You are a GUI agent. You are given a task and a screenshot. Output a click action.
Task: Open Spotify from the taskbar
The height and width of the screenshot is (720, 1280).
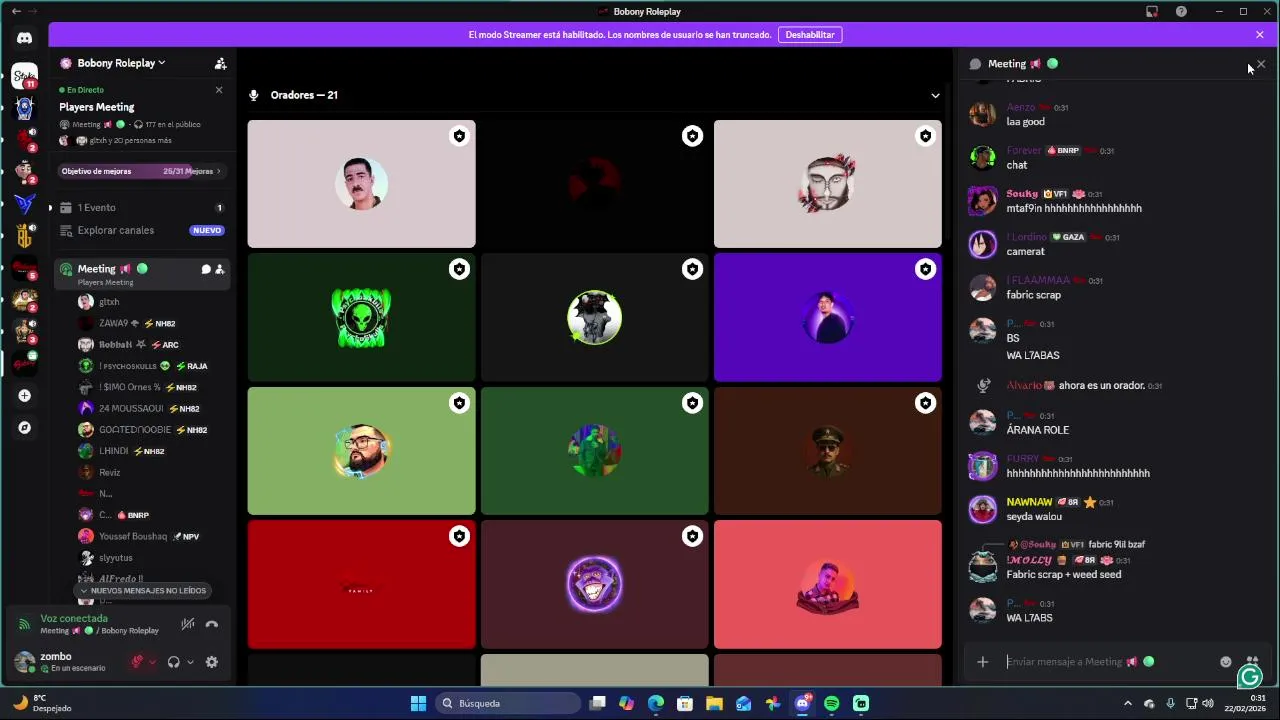pos(832,703)
